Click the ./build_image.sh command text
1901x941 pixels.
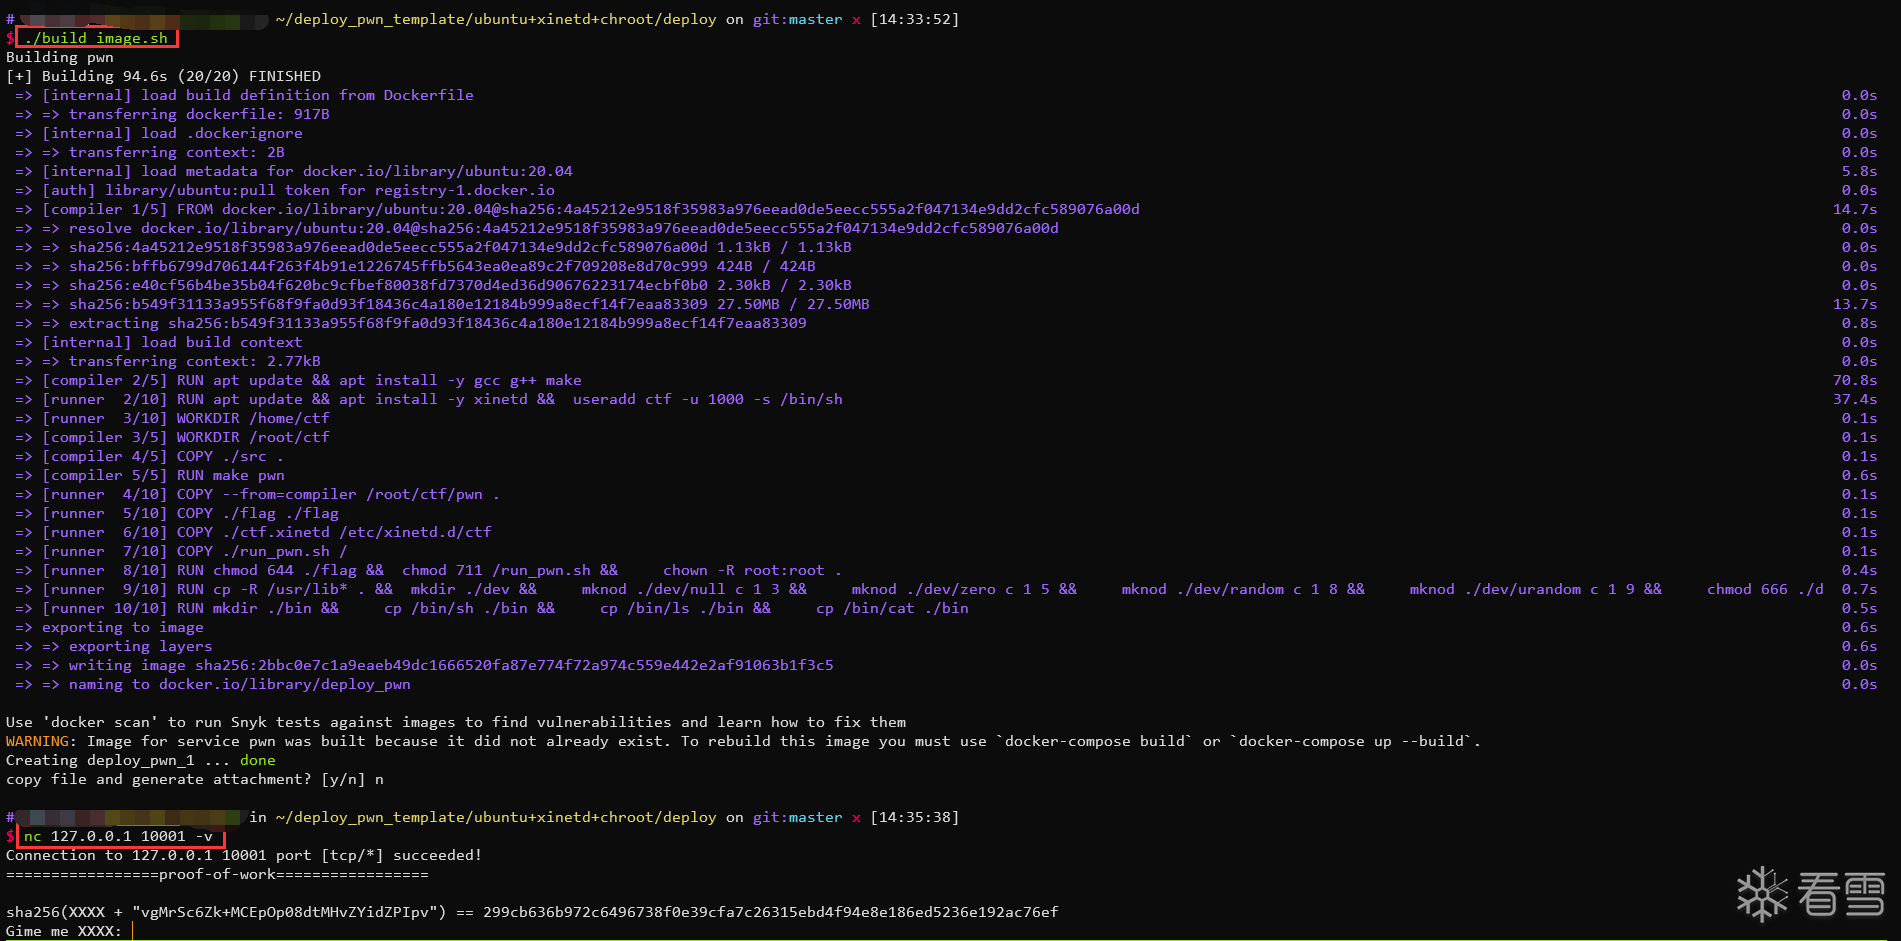point(97,38)
